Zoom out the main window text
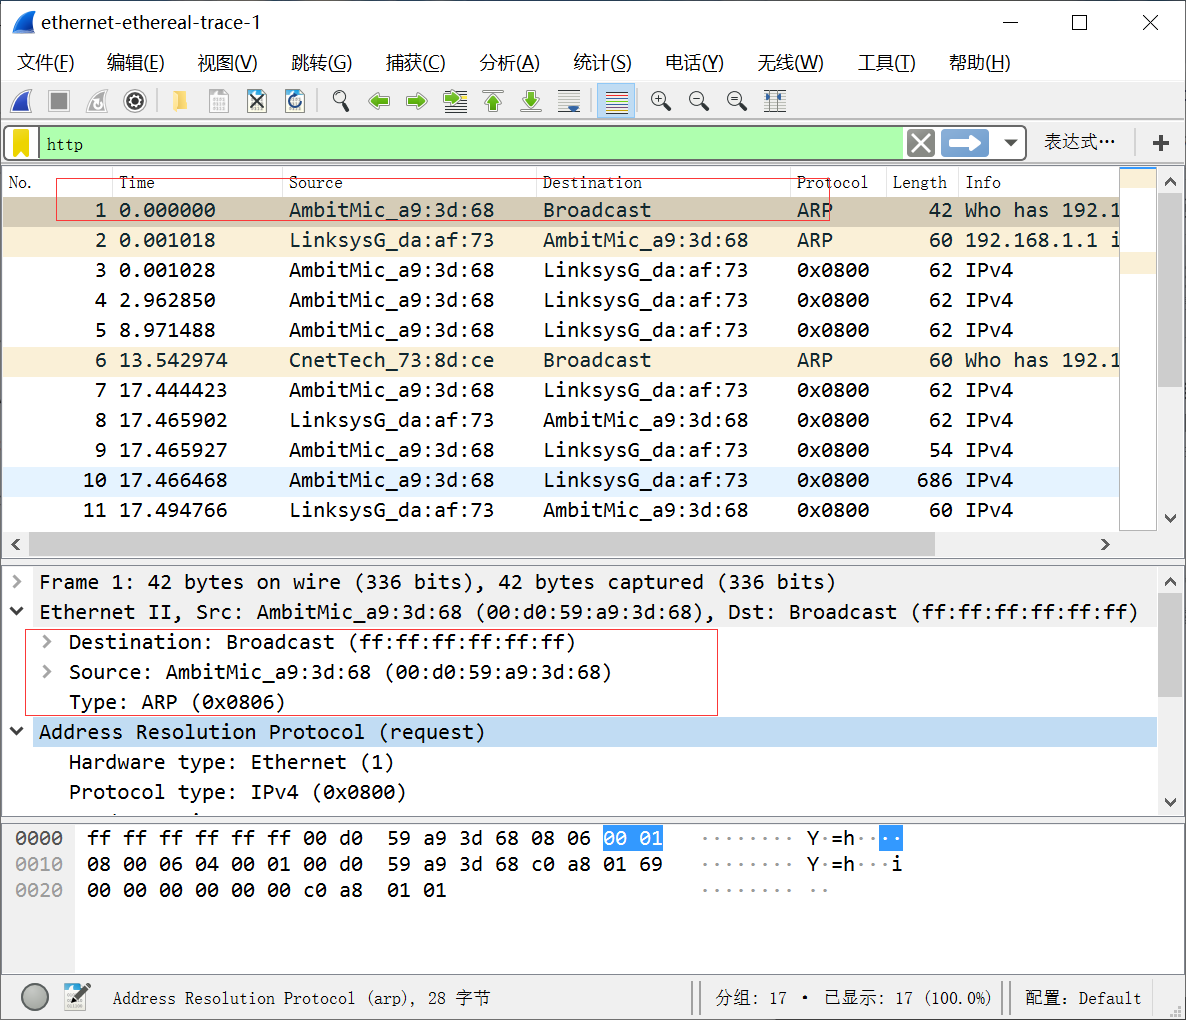 [x=699, y=101]
